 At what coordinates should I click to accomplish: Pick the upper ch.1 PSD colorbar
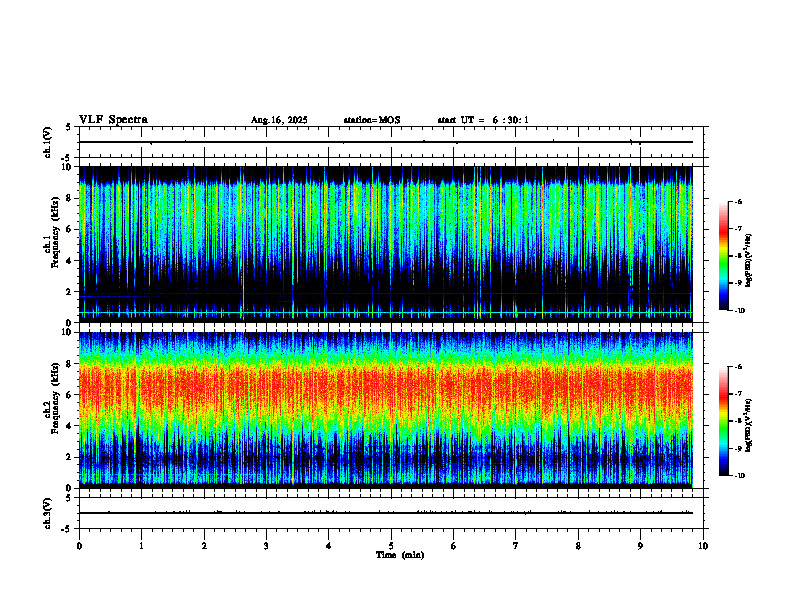pos(724,256)
